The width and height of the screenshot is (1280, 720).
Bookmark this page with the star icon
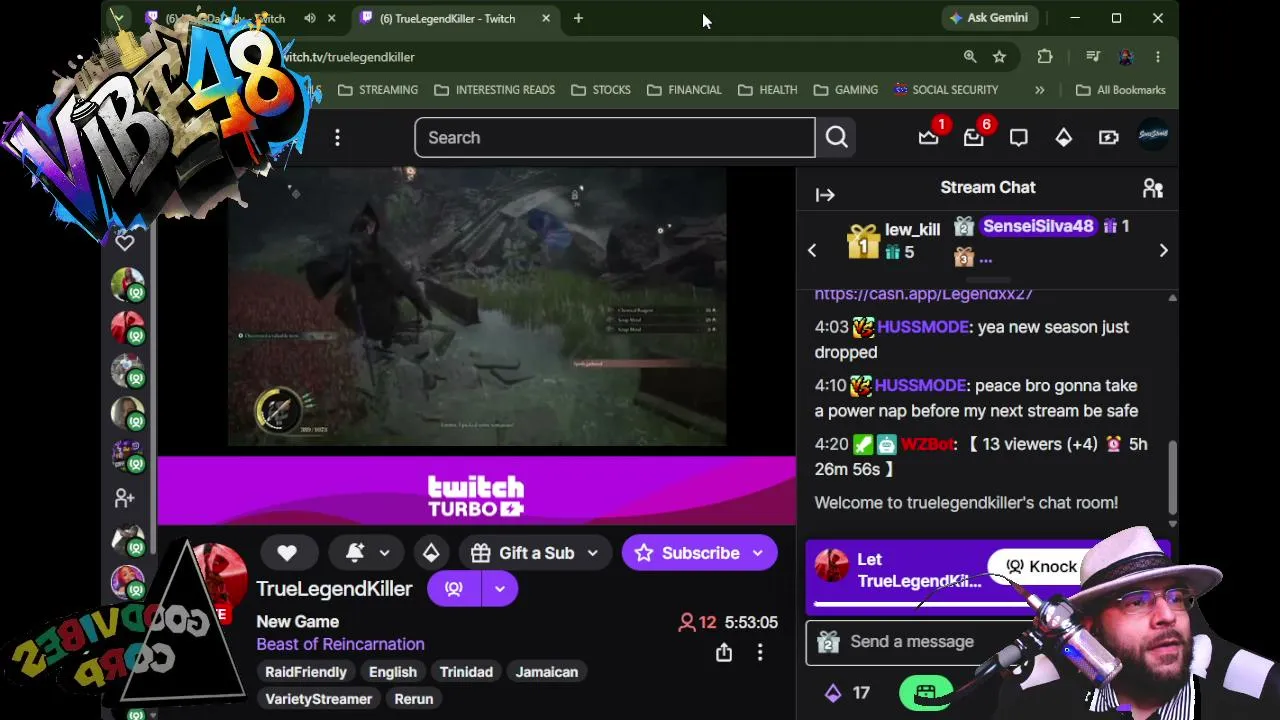point(999,57)
